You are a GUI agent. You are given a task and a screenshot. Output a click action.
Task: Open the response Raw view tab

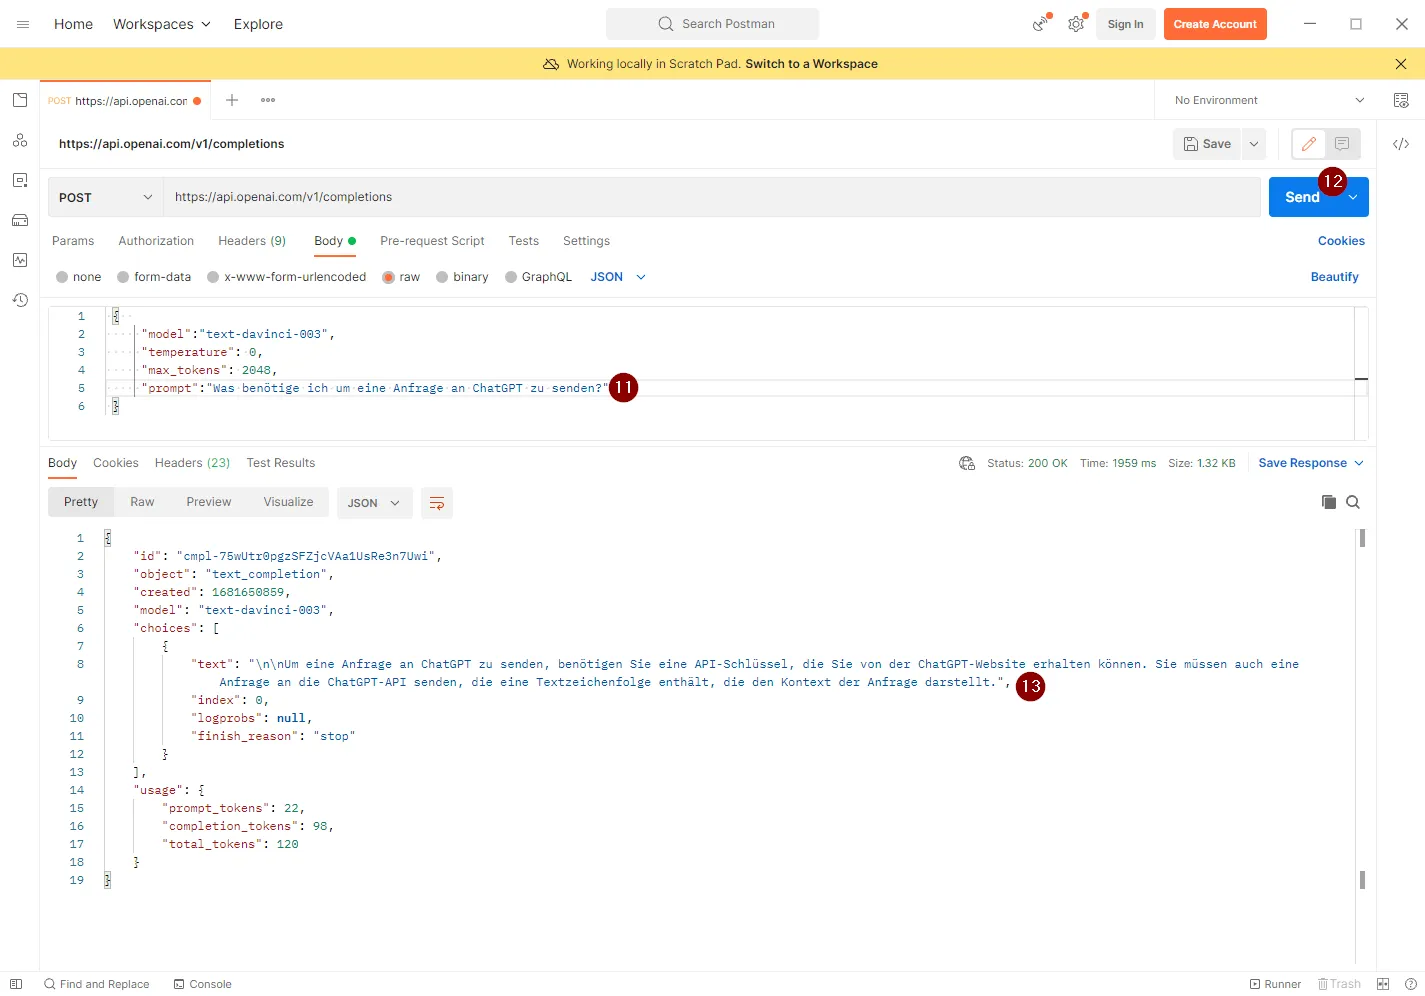click(x=142, y=502)
